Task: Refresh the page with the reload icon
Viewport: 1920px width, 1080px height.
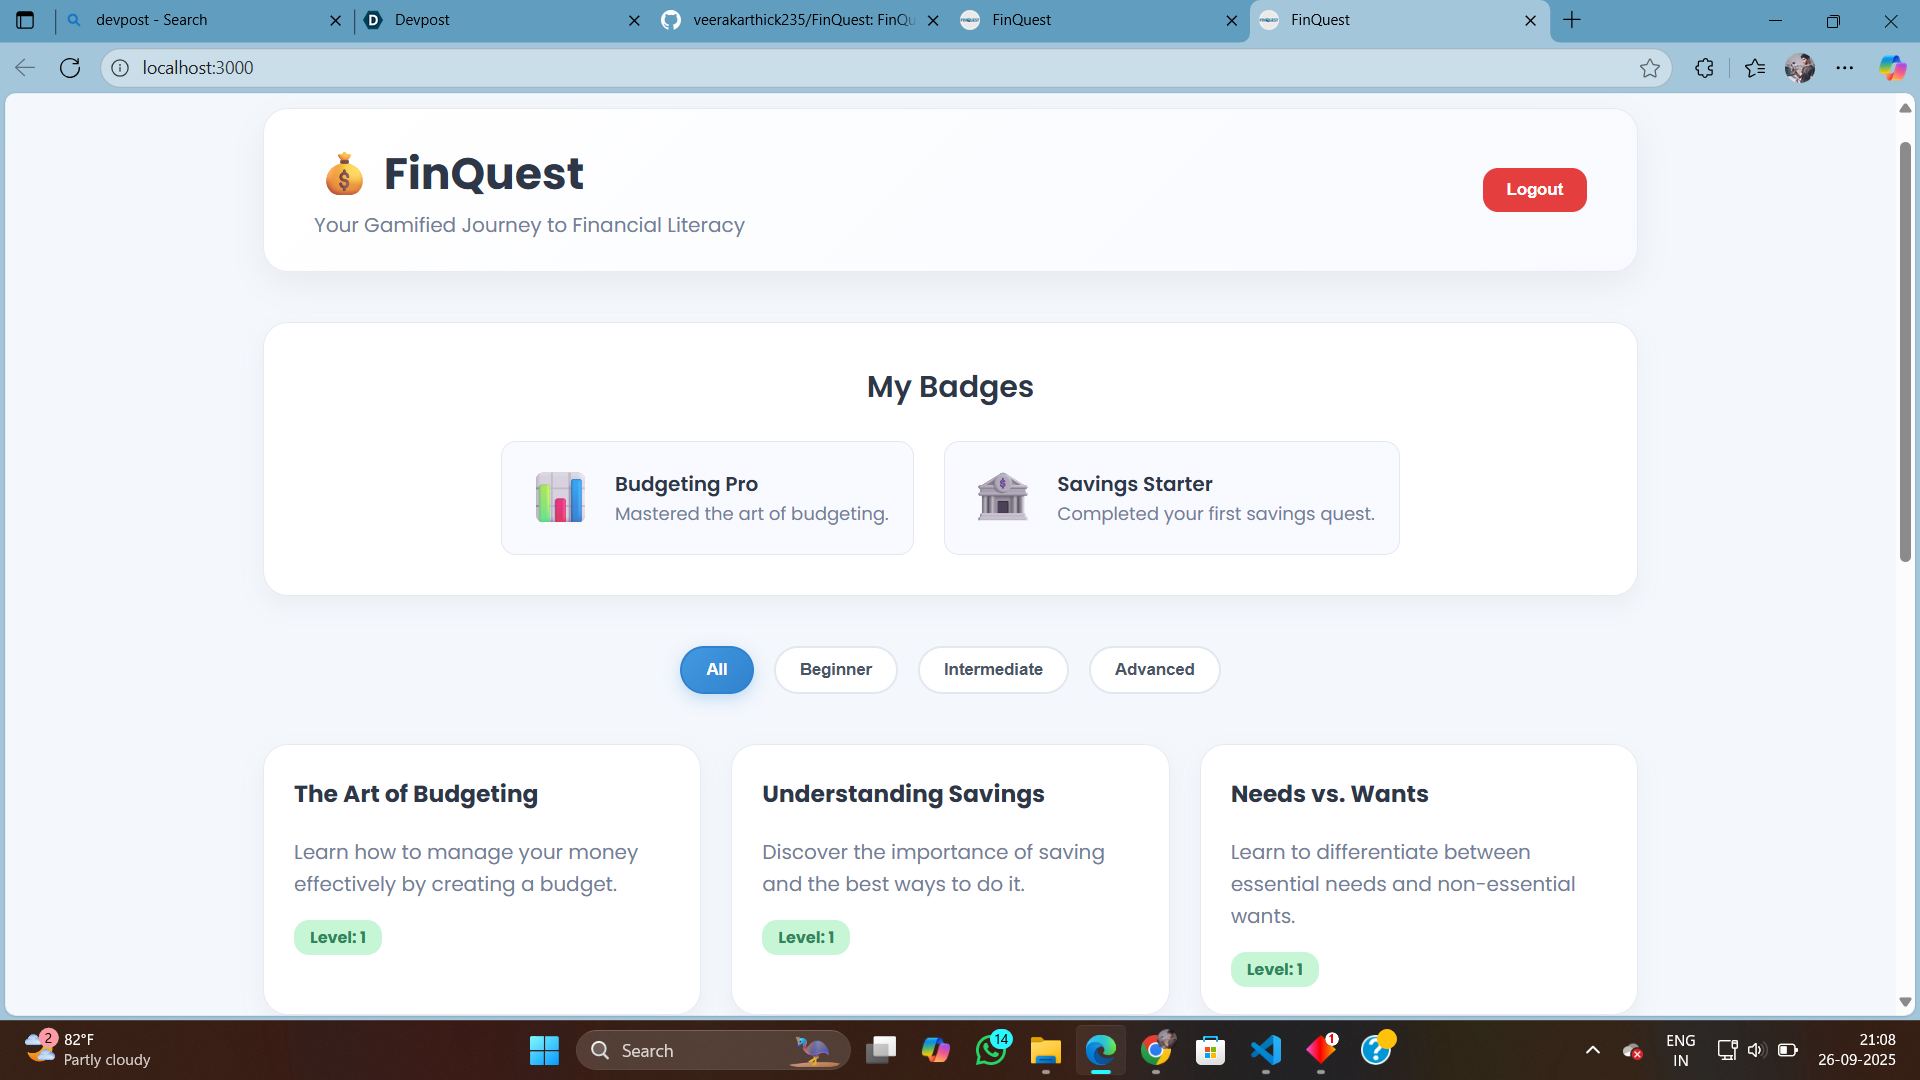Action: point(70,68)
